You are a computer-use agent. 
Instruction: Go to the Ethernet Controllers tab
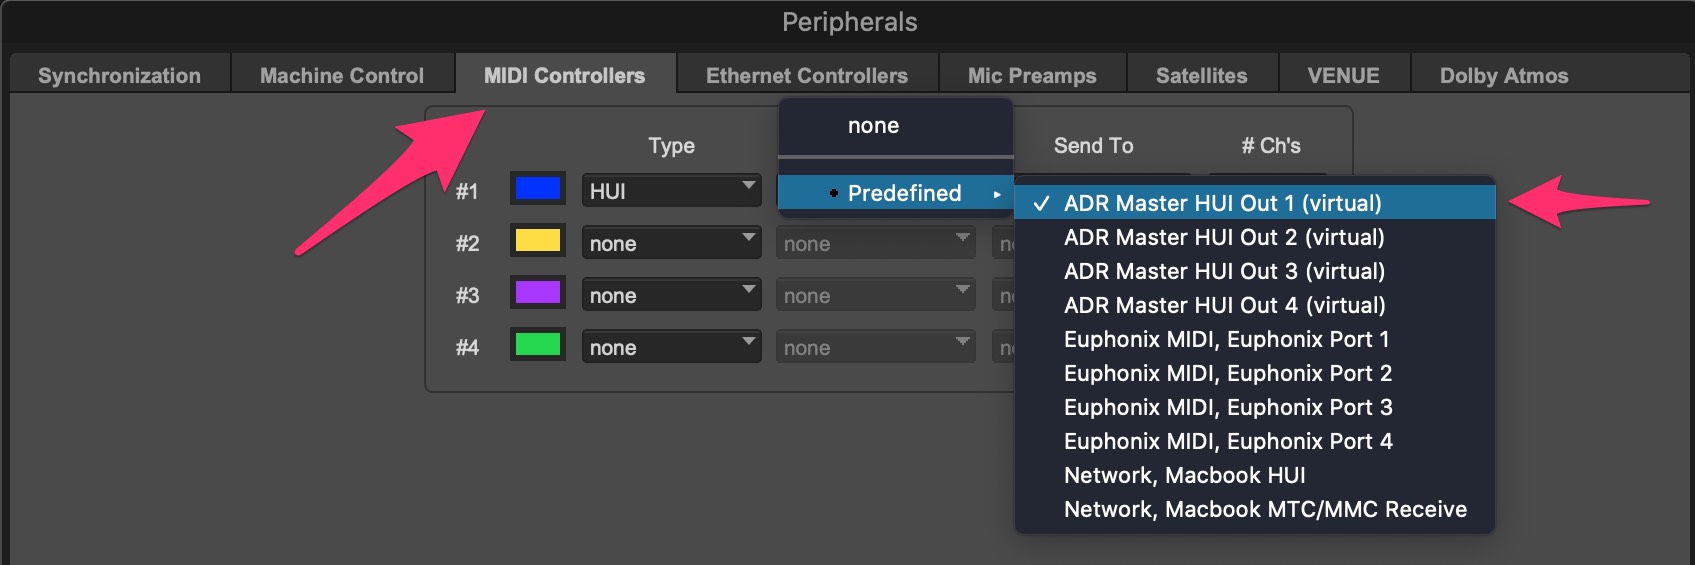807,75
